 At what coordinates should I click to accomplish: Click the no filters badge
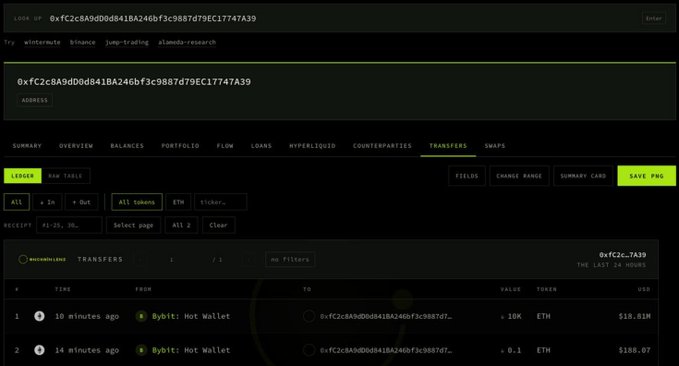(x=290, y=259)
